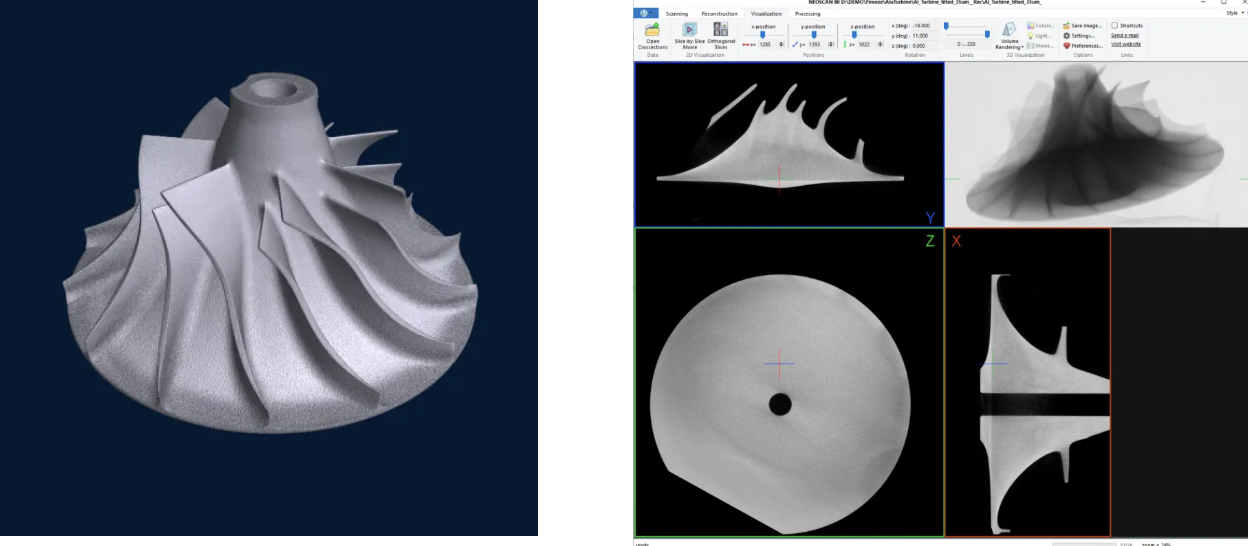This screenshot has height=546, width=1248.
Task: Click the z-position value input field
Action: [864, 45]
